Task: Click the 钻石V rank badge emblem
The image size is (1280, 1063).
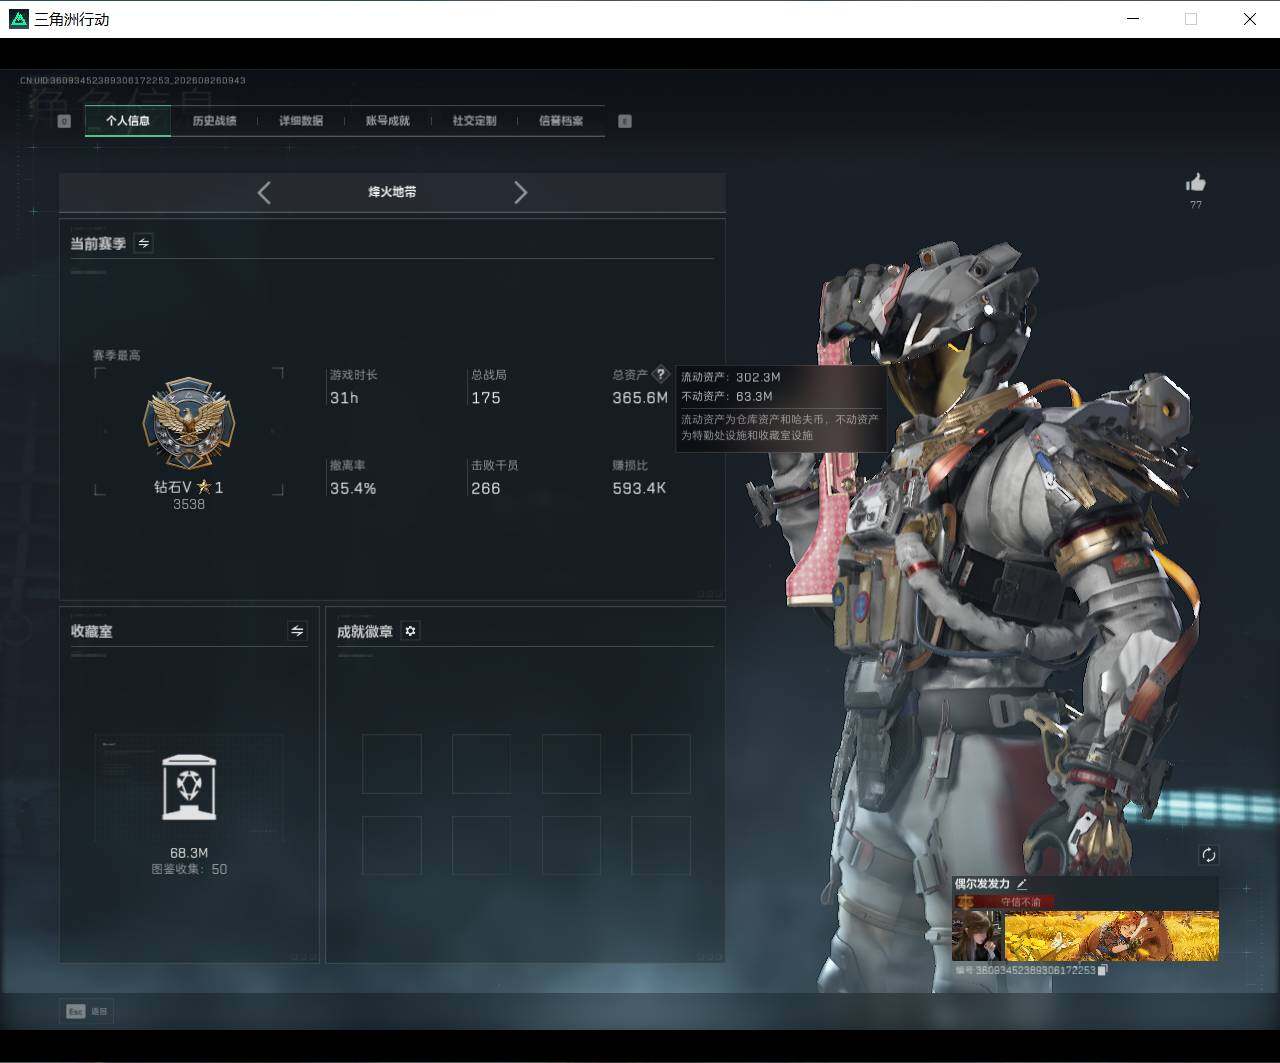Action: tap(188, 424)
